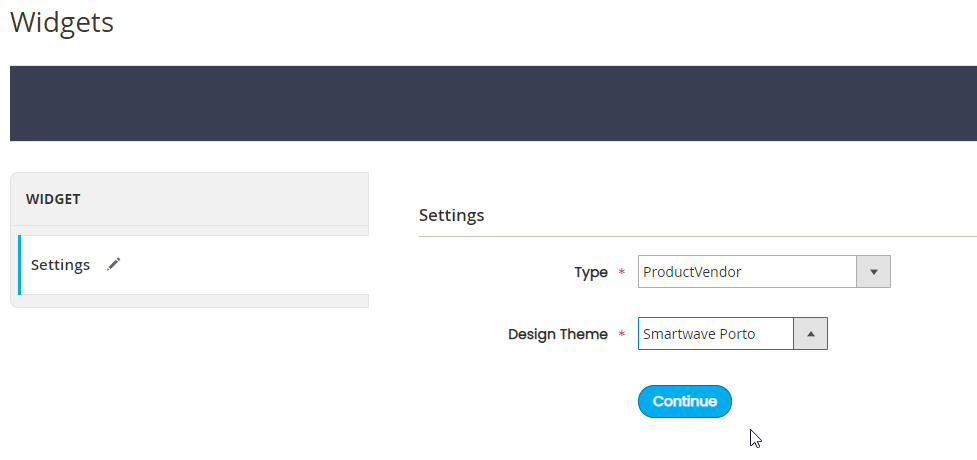Select the Type field showing ProductVendor
This screenshot has height=460, width=977.
[x=764, y=272]
